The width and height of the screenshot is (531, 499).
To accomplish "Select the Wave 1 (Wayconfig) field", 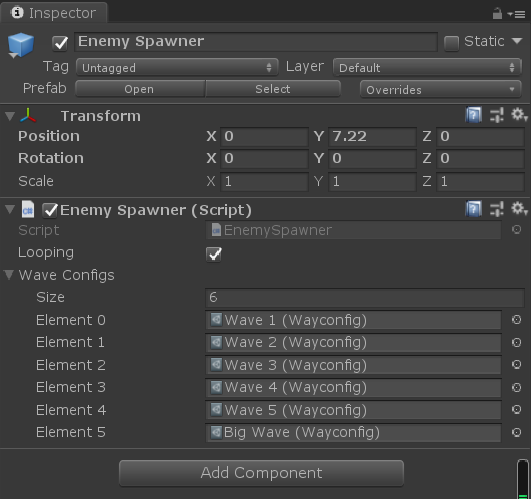I will click(x=353, y=320).
